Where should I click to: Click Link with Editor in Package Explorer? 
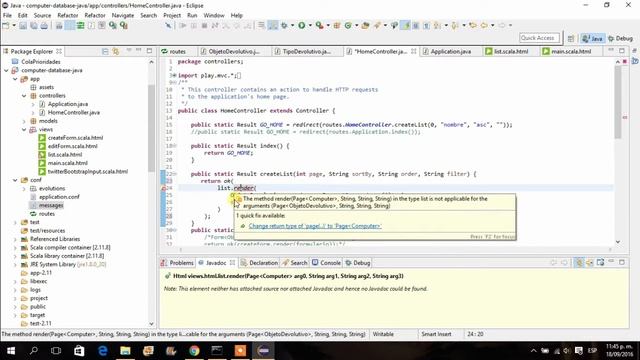tap(116, 51)
